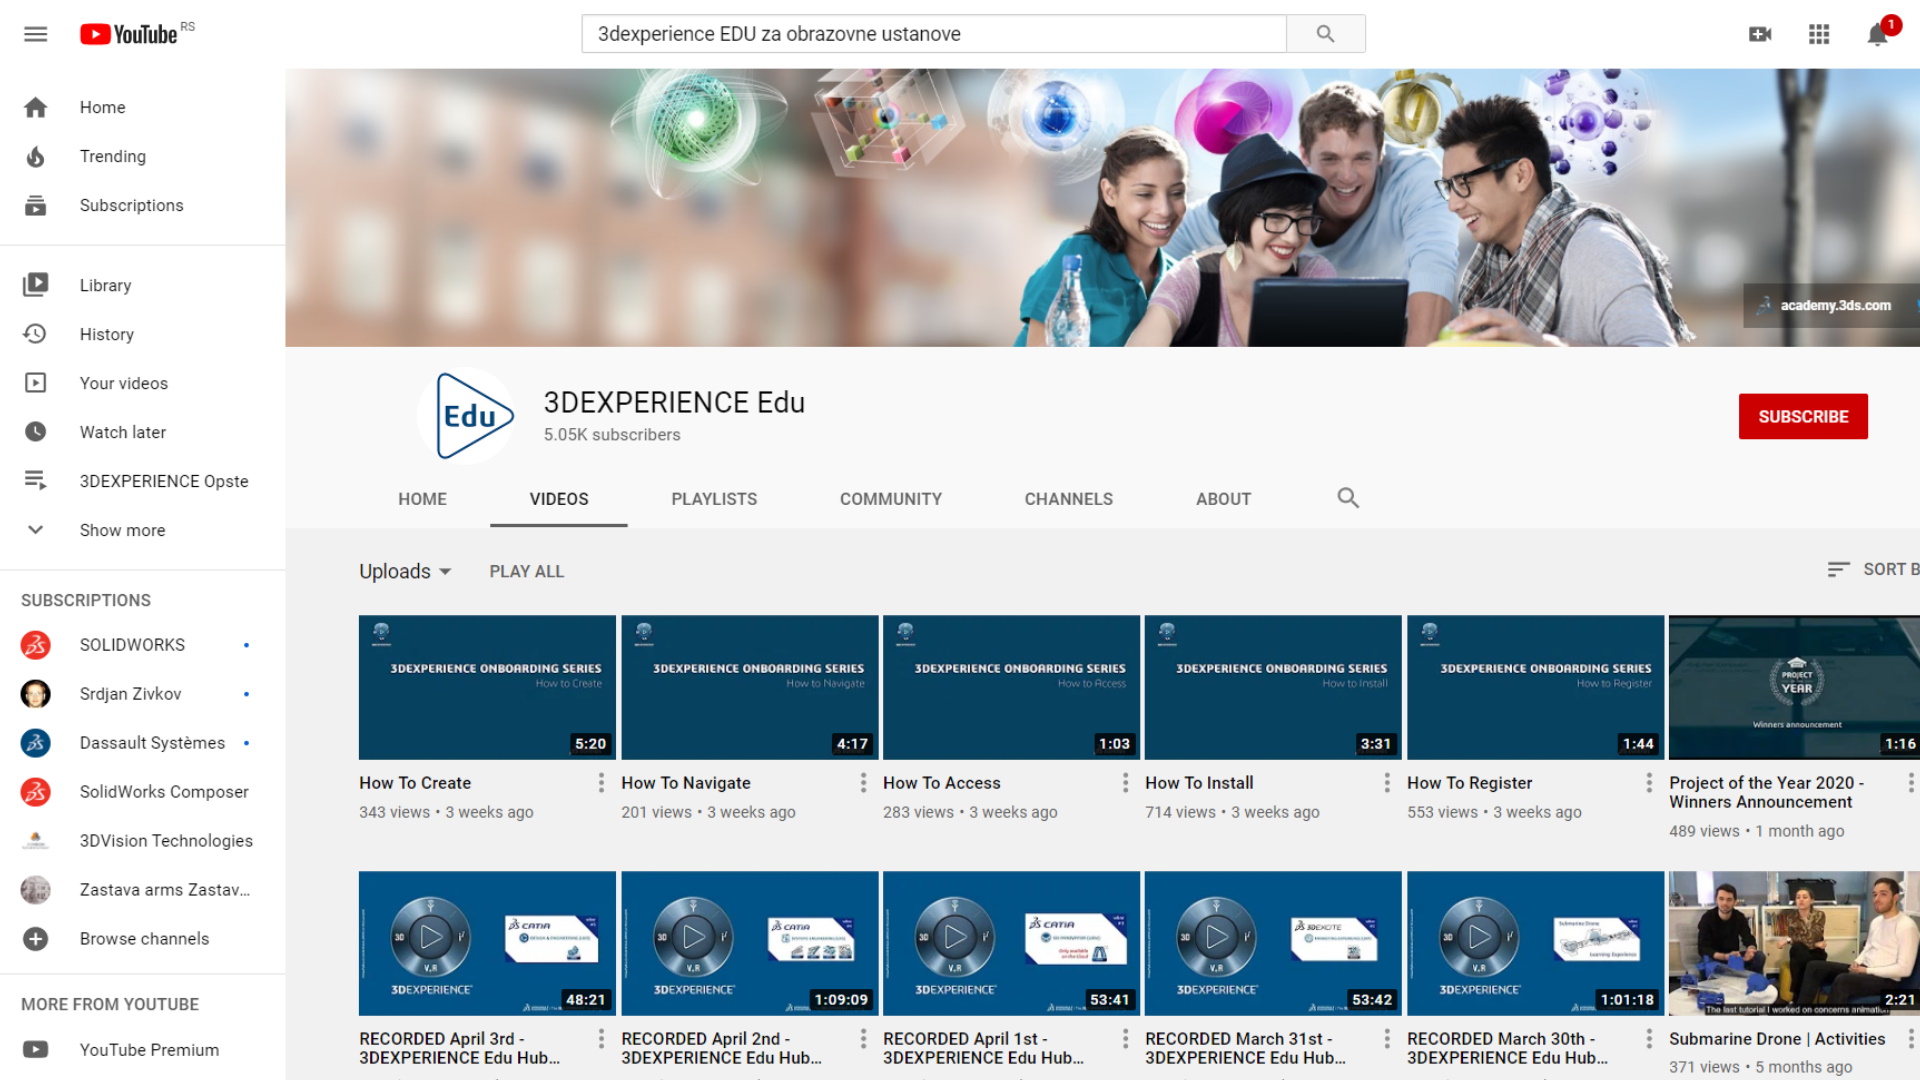Open the YouTube apps grid
The image size is (1920, 1080).
click(1819, 34)
